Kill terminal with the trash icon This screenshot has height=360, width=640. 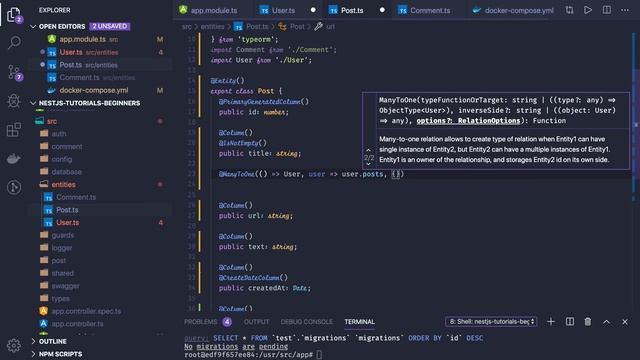[x=588, y=322]
